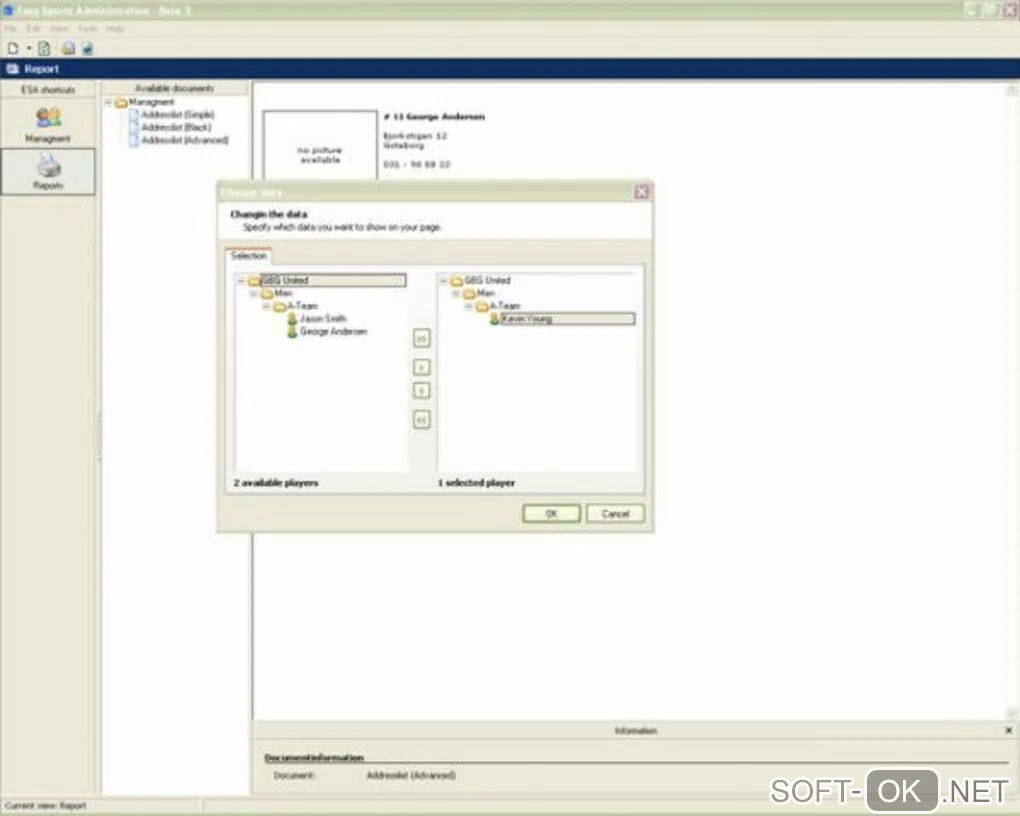Select A-Team folder in selected players tree

point(505,306)
